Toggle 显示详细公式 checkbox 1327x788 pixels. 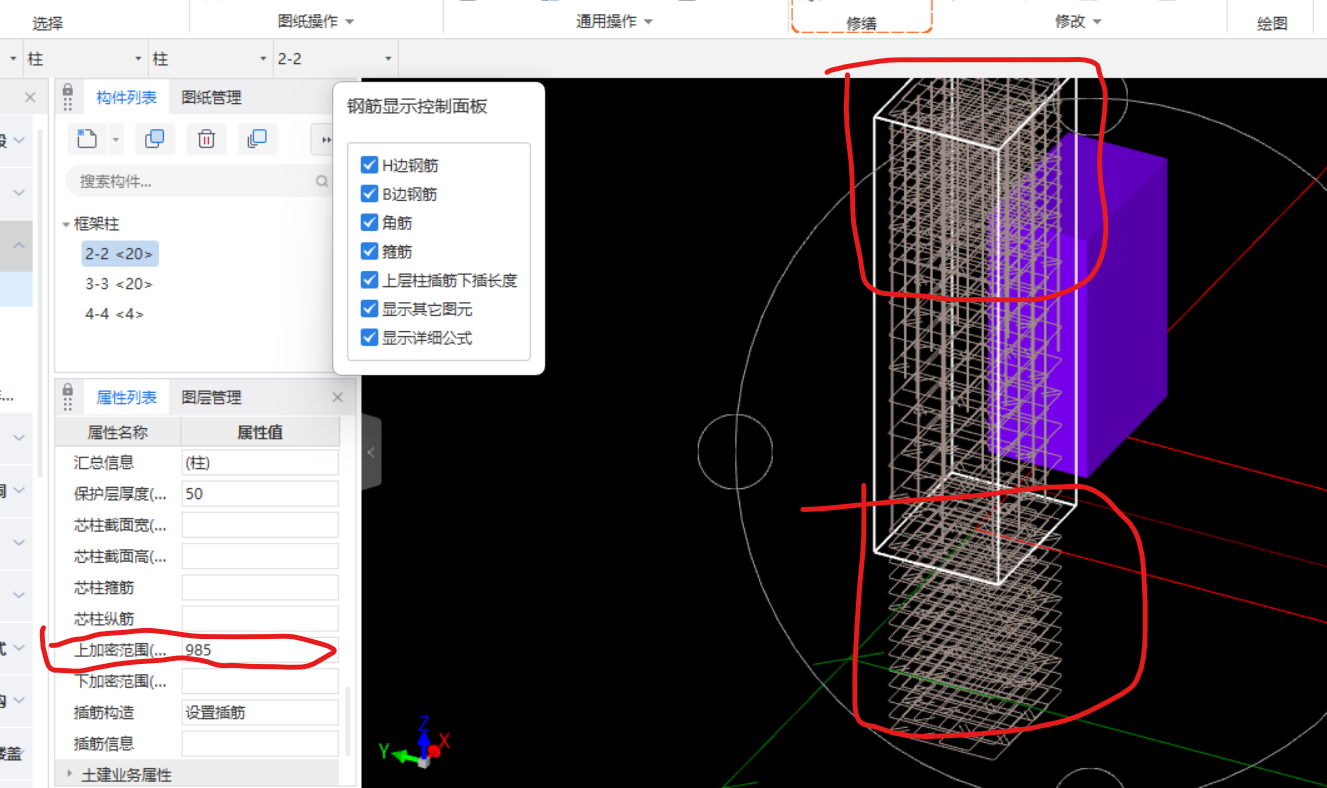coord(369,338)
